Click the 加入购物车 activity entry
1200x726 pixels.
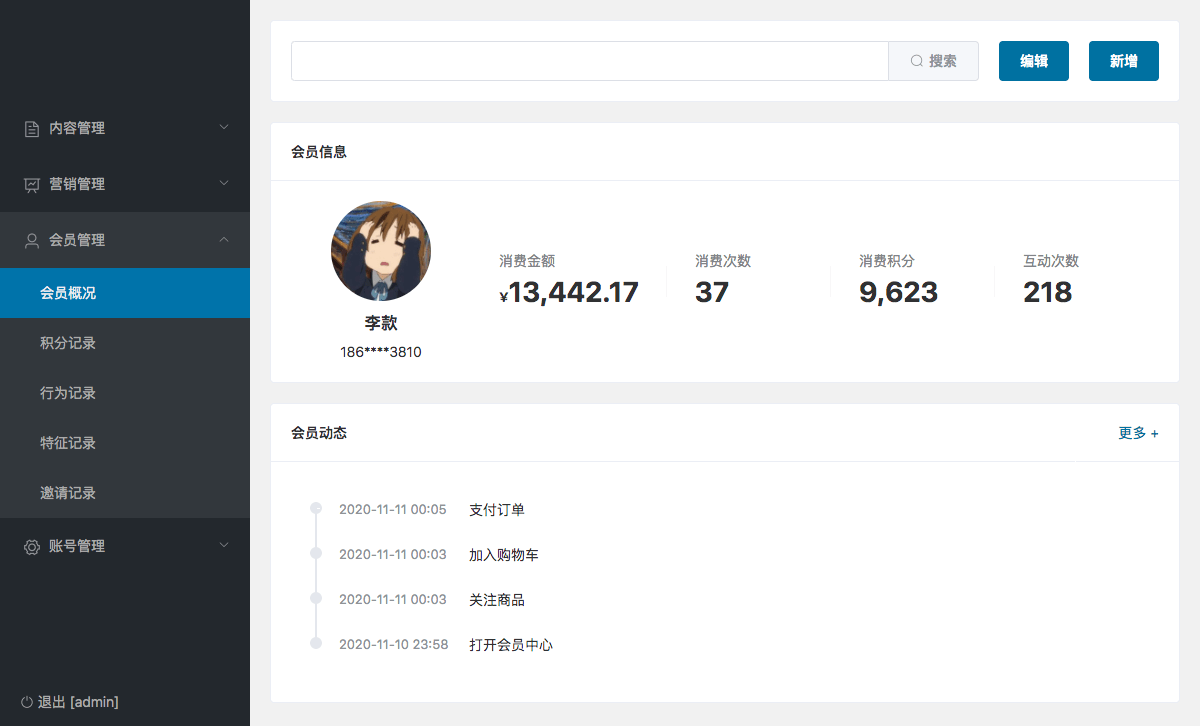(504, 555)
